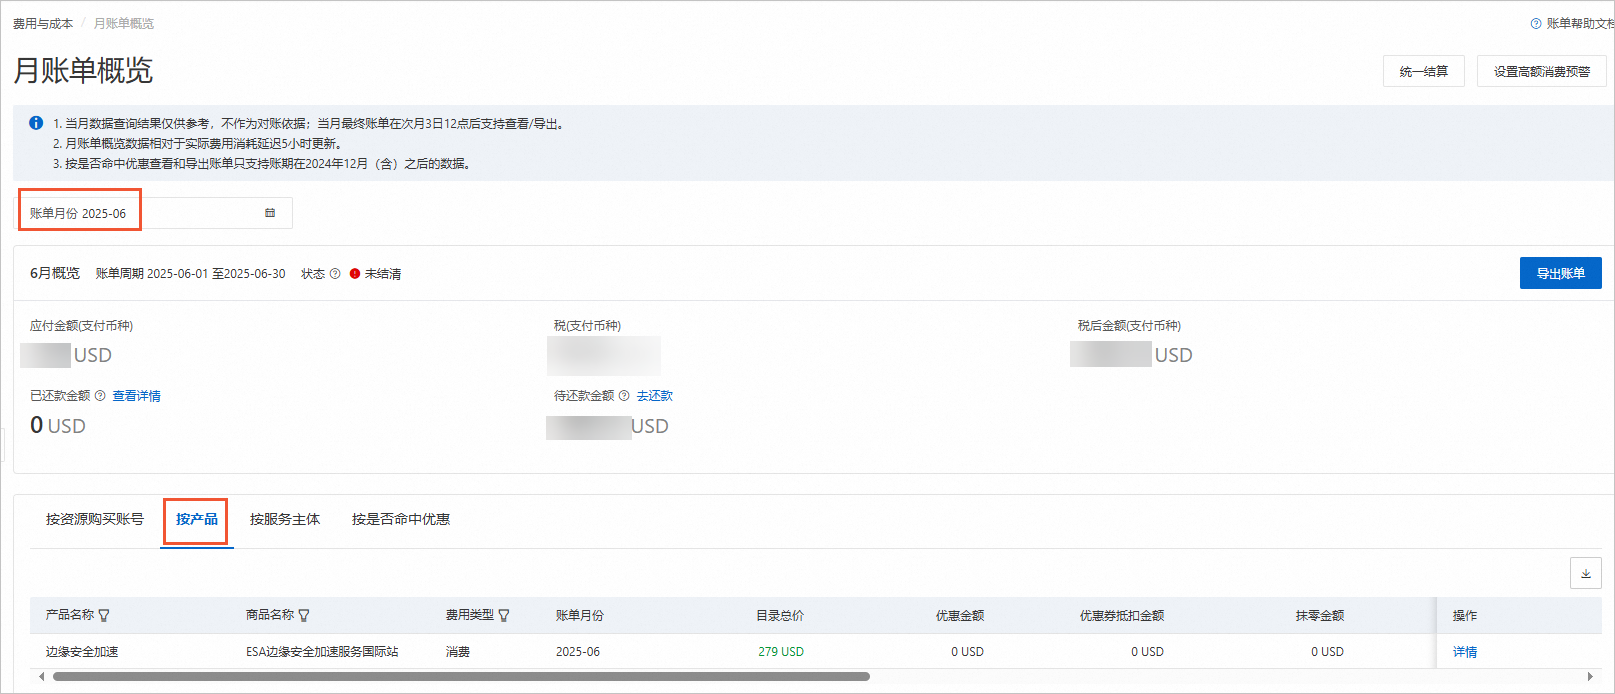The image size is (1615, 694).
Task: Click the blue 导出账单 button
Action: pos(1561,273)
